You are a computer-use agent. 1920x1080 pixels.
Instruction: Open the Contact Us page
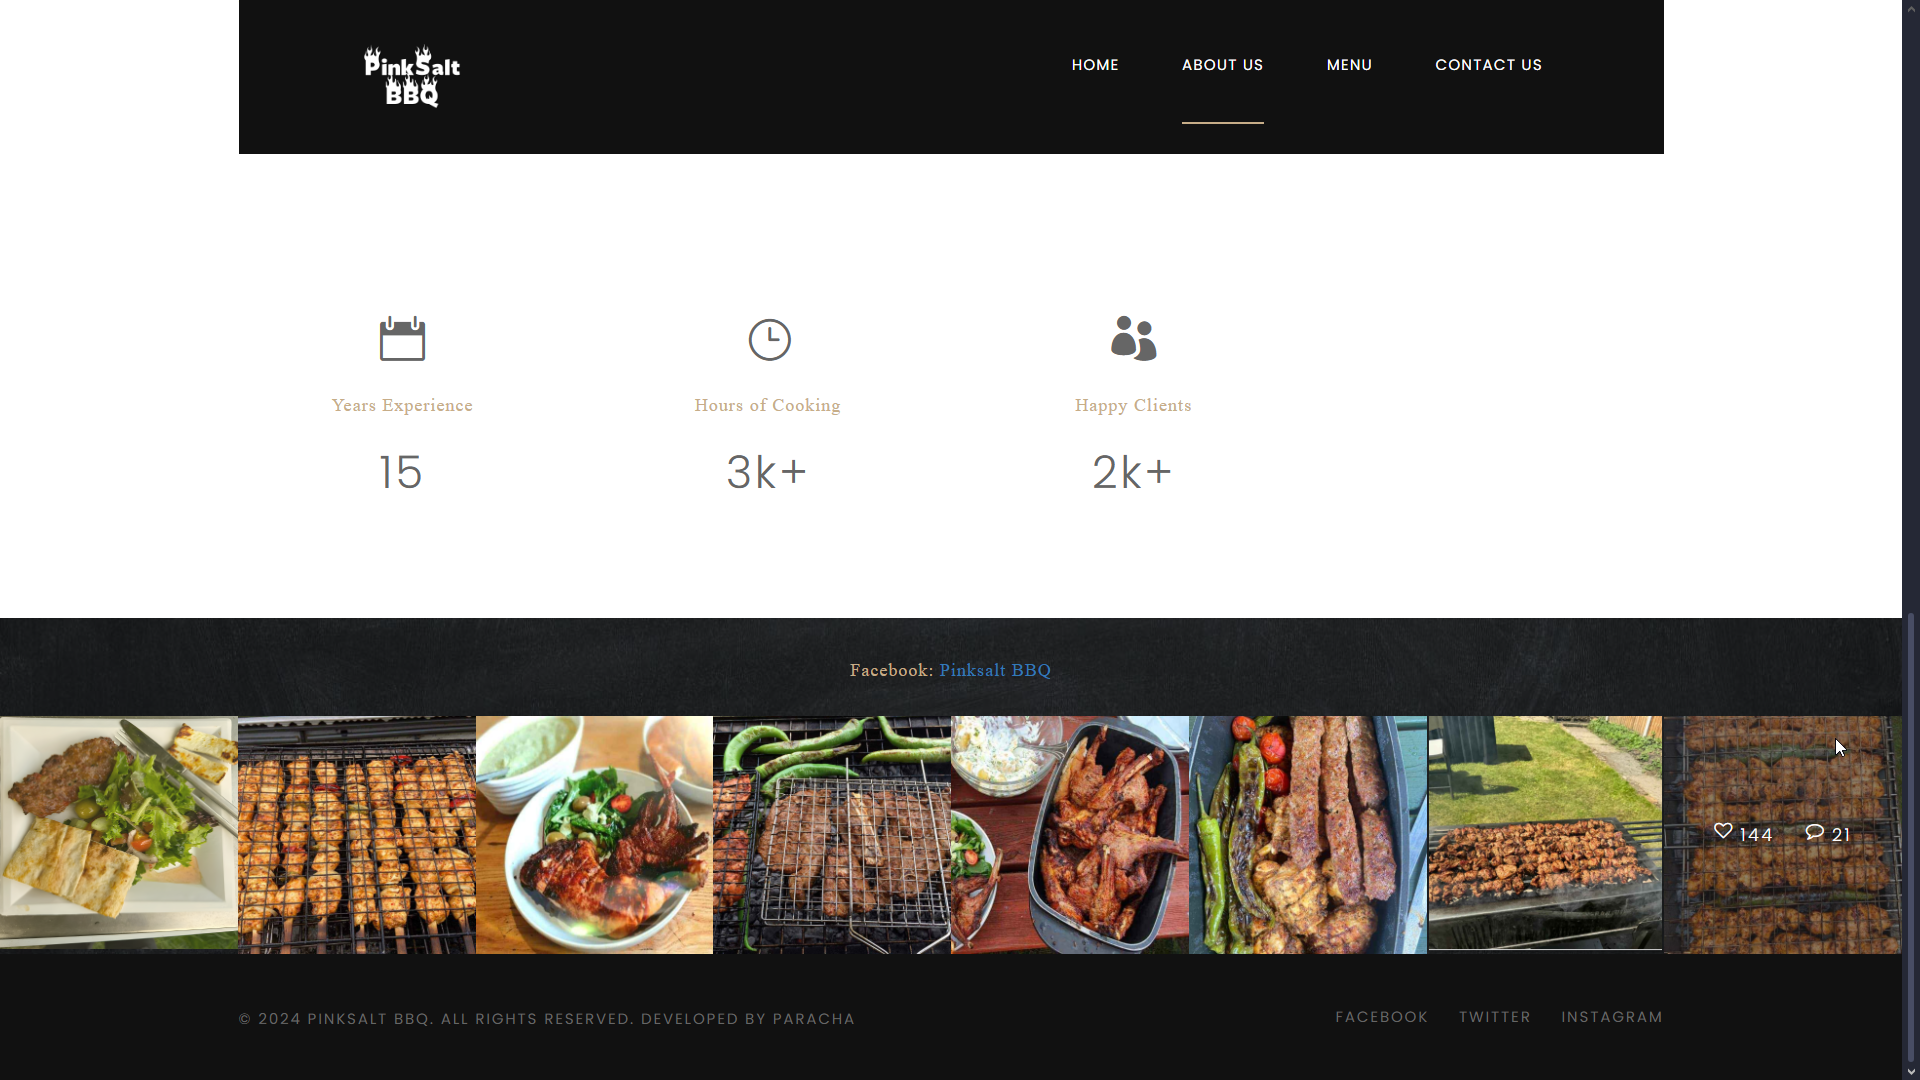[x=1488, y=65]
